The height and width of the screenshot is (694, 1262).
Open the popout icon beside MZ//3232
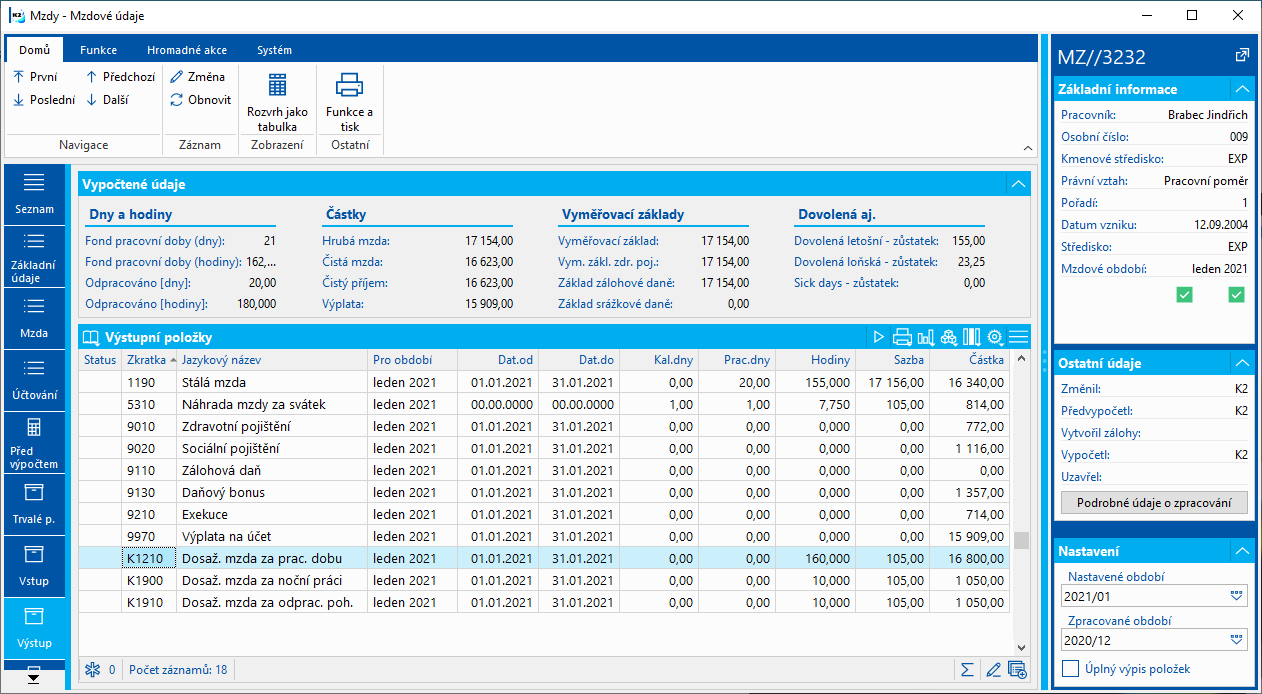[x=1241, y=56]
